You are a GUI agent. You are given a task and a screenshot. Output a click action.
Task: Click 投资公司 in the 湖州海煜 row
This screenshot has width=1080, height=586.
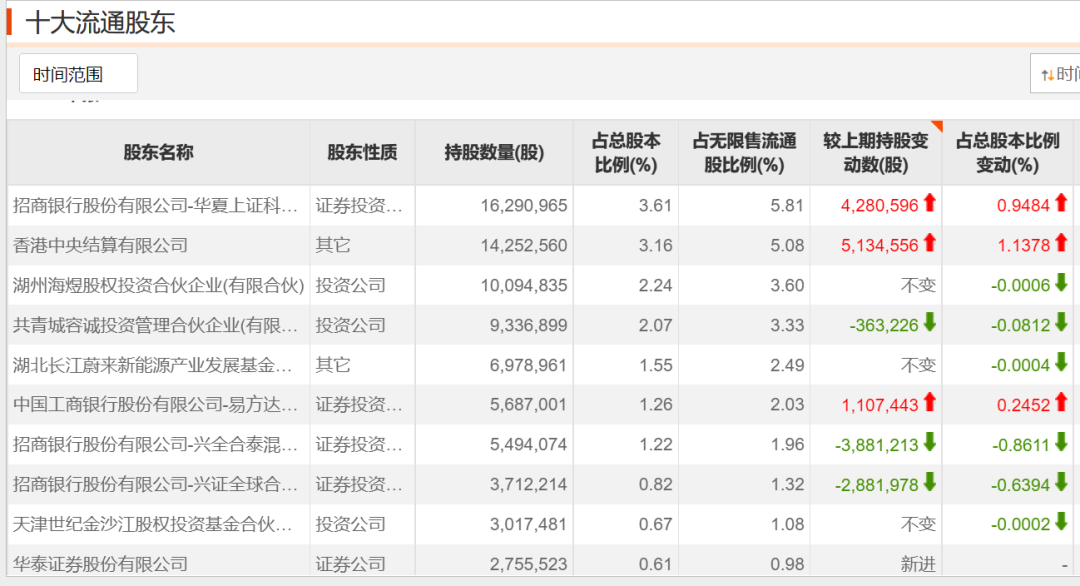click(x=351, y=285)
